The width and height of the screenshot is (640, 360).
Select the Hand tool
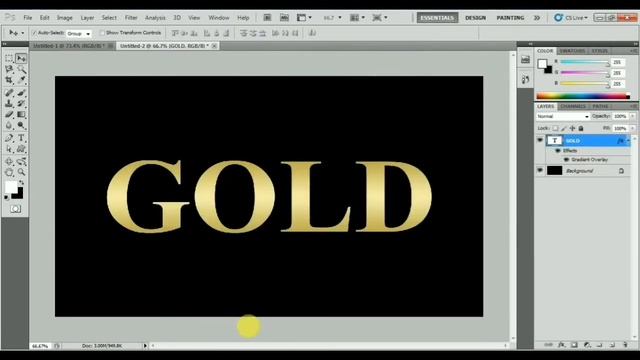pyautogui.click(x=9, y=173)
